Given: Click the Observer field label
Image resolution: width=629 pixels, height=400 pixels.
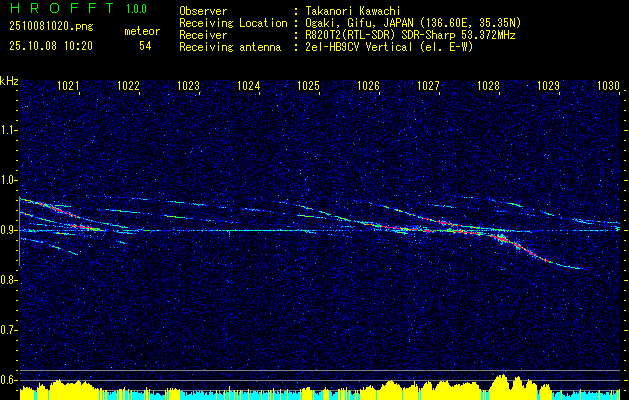Looking at the screenshot, I should click(203, 11).
